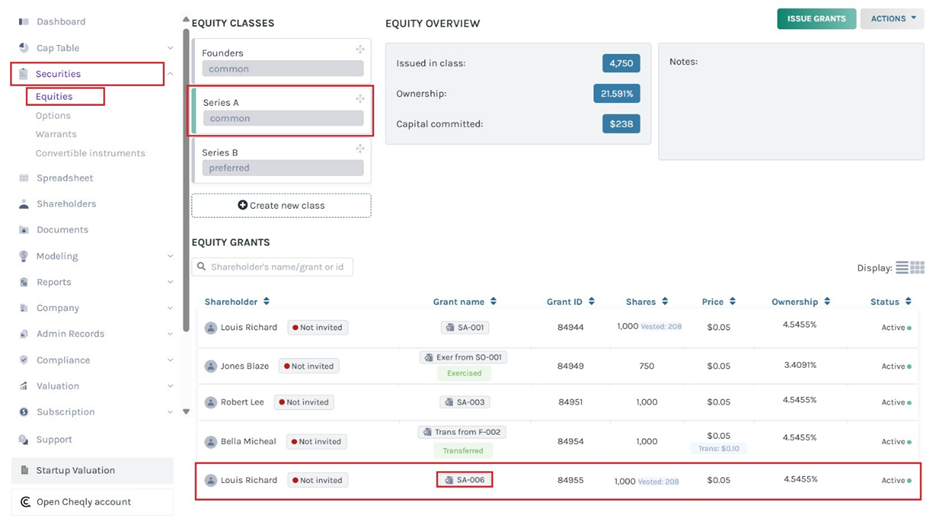This screenshot has height=528, width=939.
Task: Expand the Reports sidebar section
Action: (170, 282)
